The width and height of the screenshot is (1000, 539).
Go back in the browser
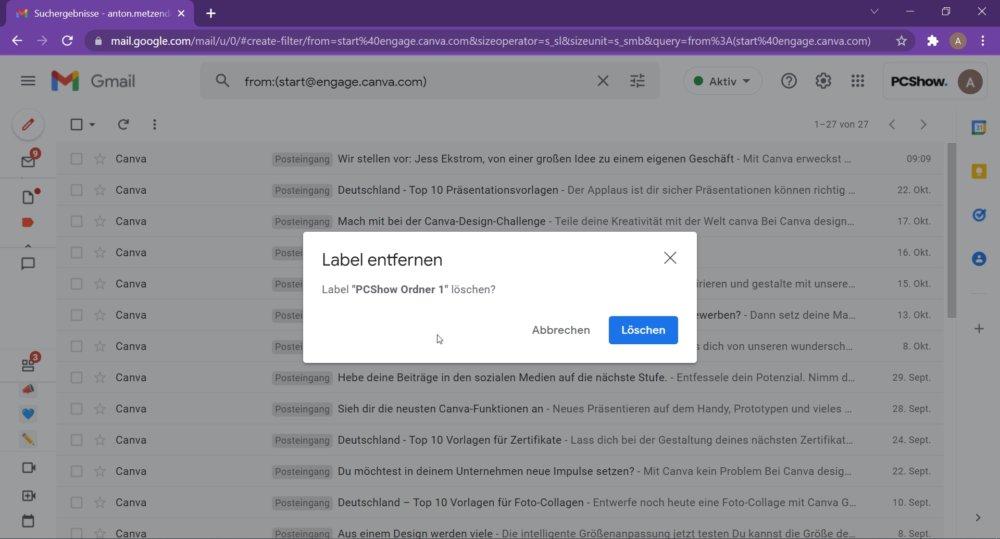pos(17,41)
